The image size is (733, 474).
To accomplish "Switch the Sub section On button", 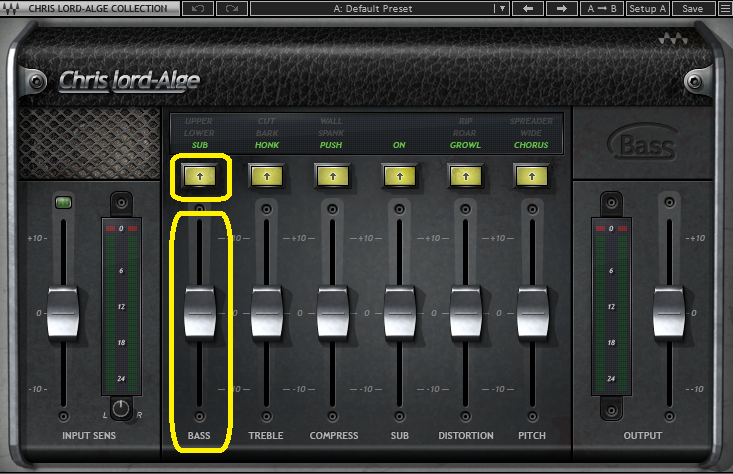I will 399,177.
